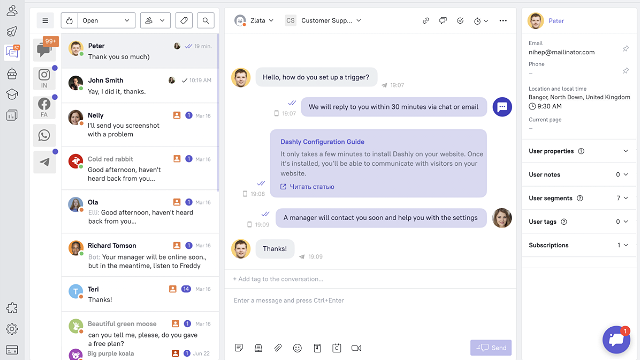Open the conversation status dropdown showing Open
The image size is (640, 360).
pyautogui.click(x=98, y=20)
